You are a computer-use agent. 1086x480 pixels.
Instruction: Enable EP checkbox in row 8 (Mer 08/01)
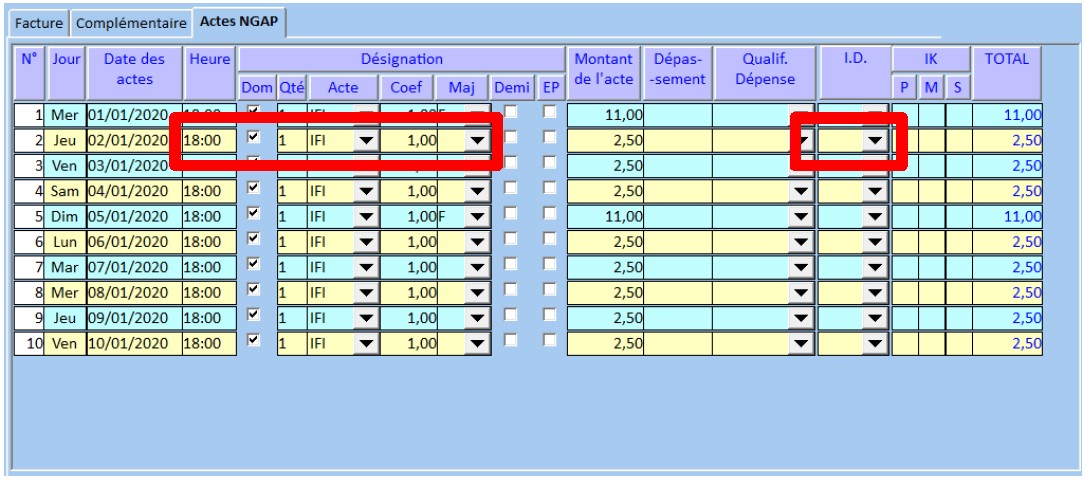pos(550,290)
